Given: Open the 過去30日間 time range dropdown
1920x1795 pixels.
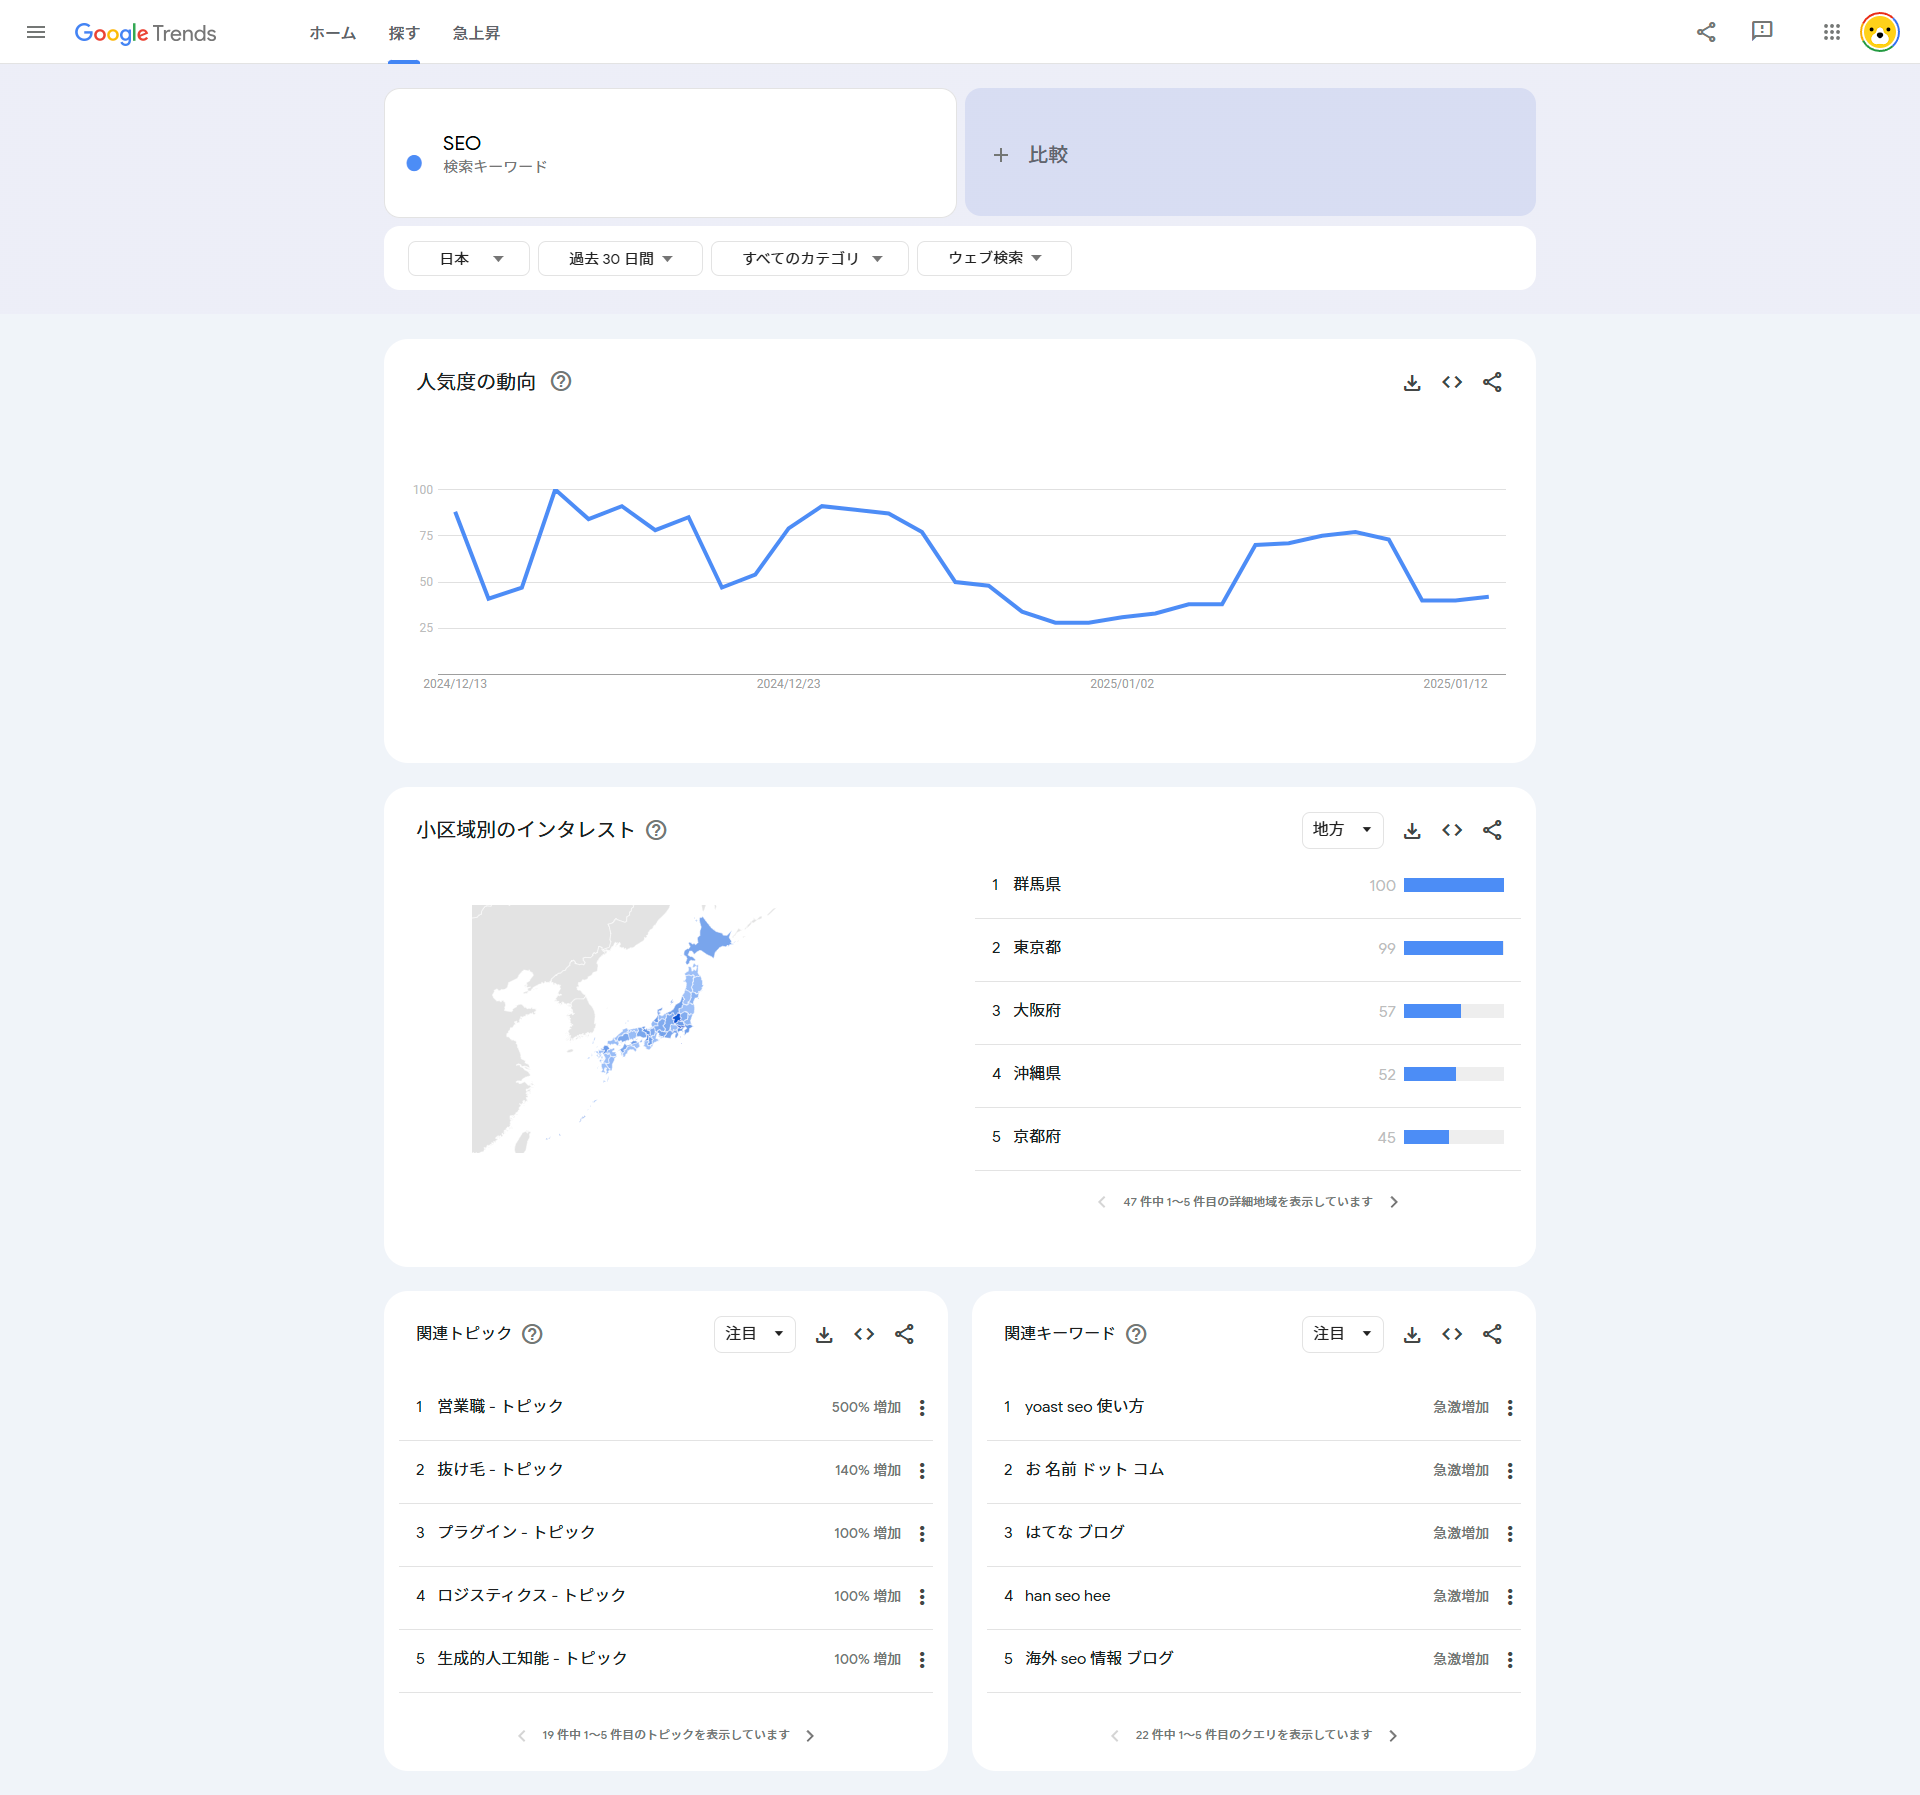Looking at the screenshot, I should click(x=619, y=258).
